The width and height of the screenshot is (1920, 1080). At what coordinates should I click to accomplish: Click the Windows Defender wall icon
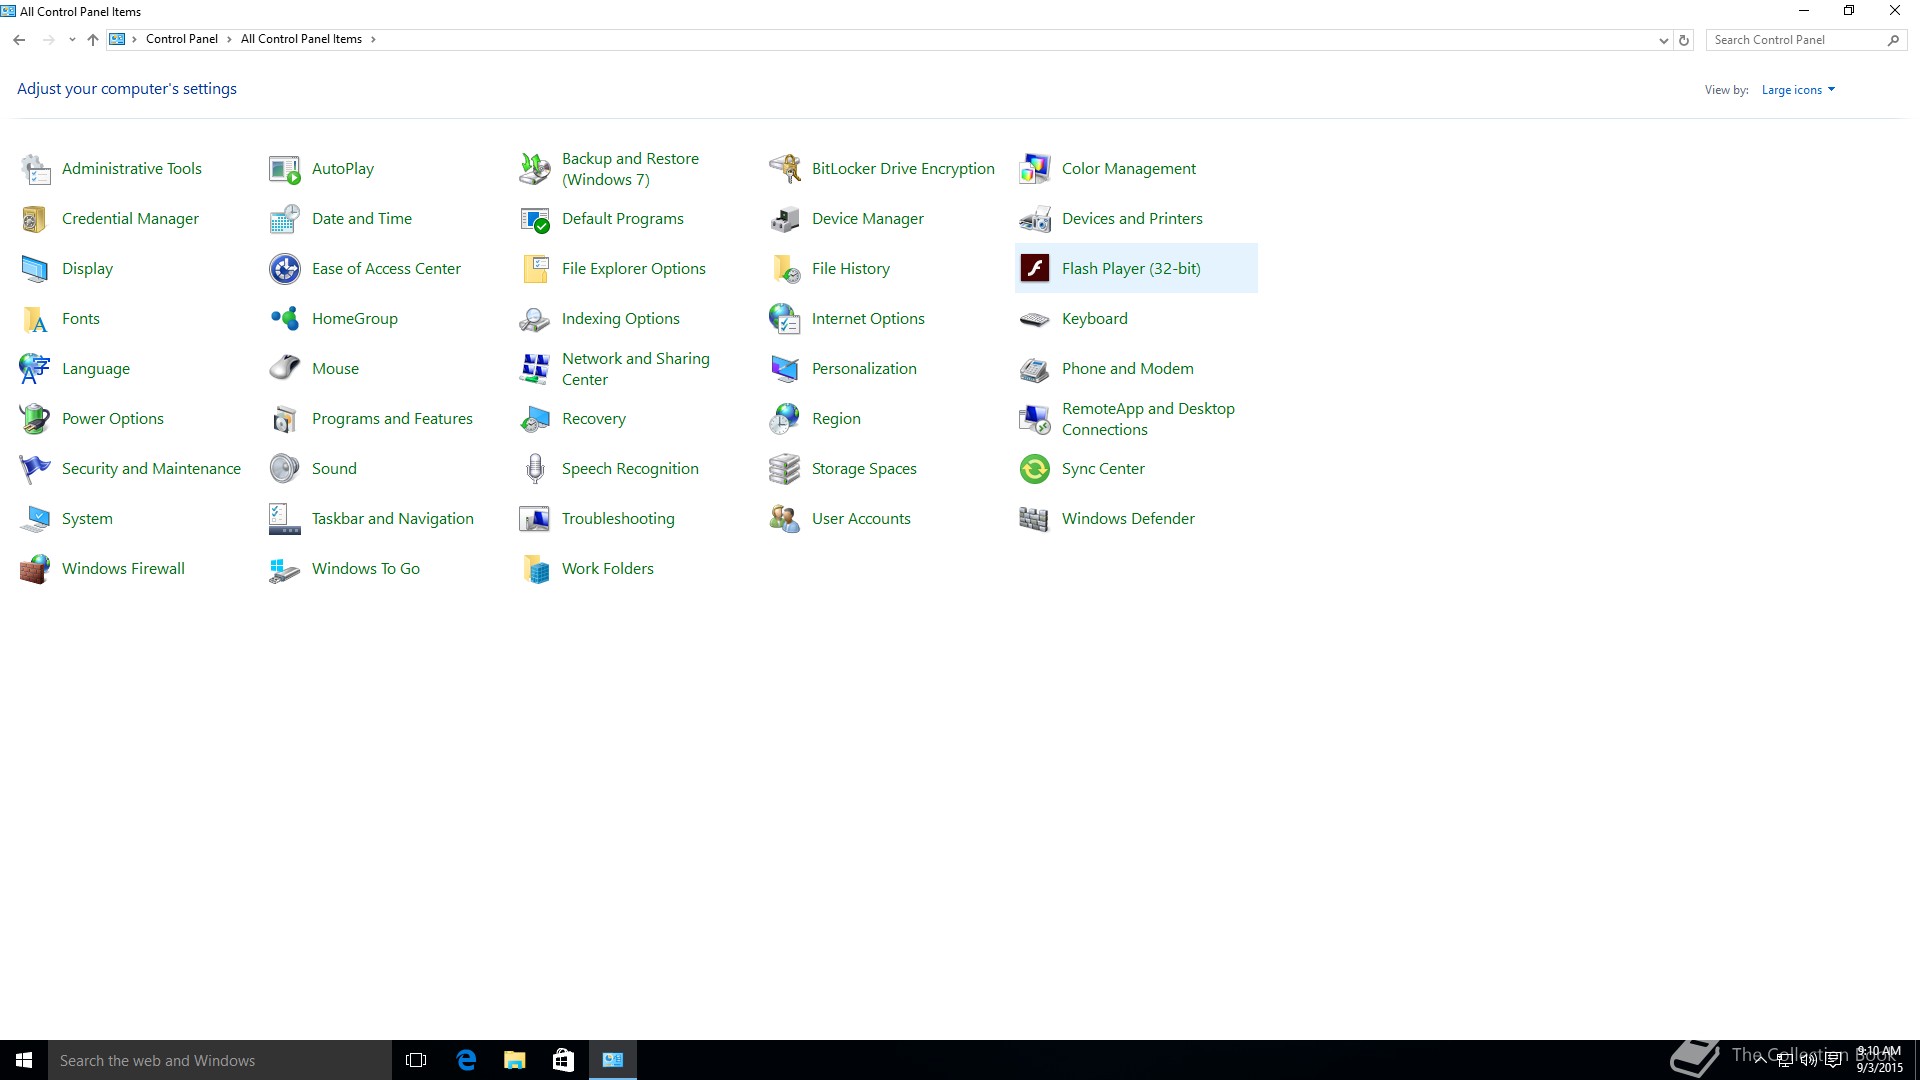point(1035,519)
